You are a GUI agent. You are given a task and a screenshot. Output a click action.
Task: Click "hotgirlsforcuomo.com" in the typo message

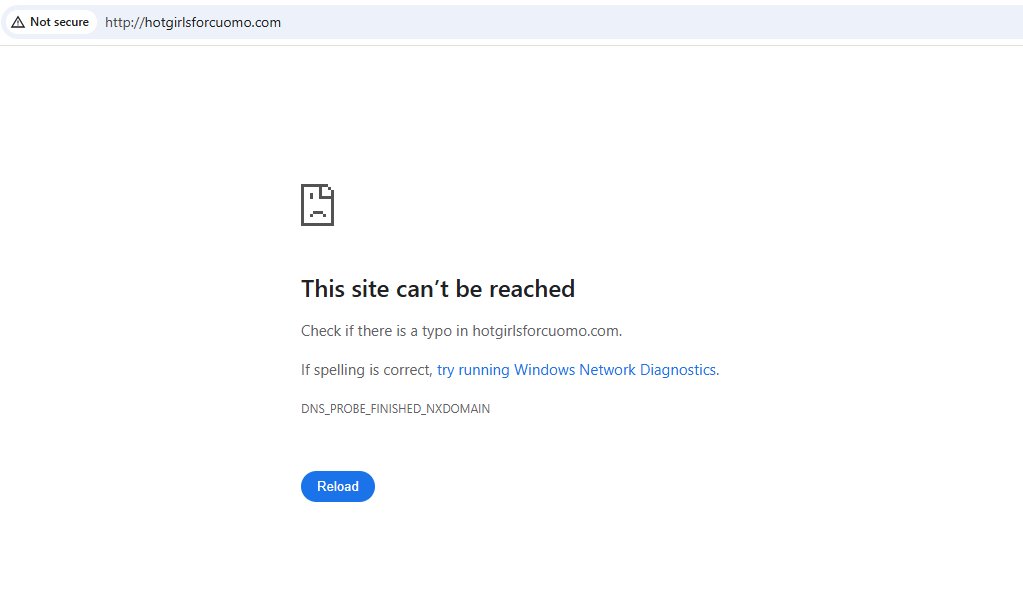[x=545, y=331]
